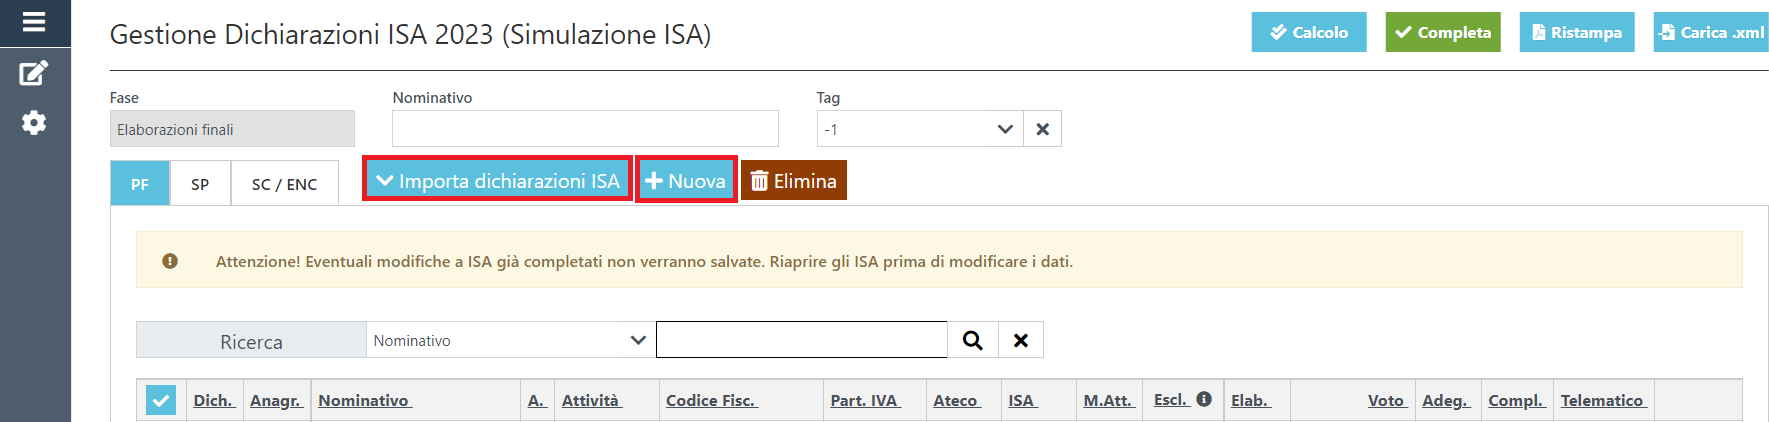Screen dimensions: 1769x422
Task: Switch to the SP tab
Action: pos(200,184)
